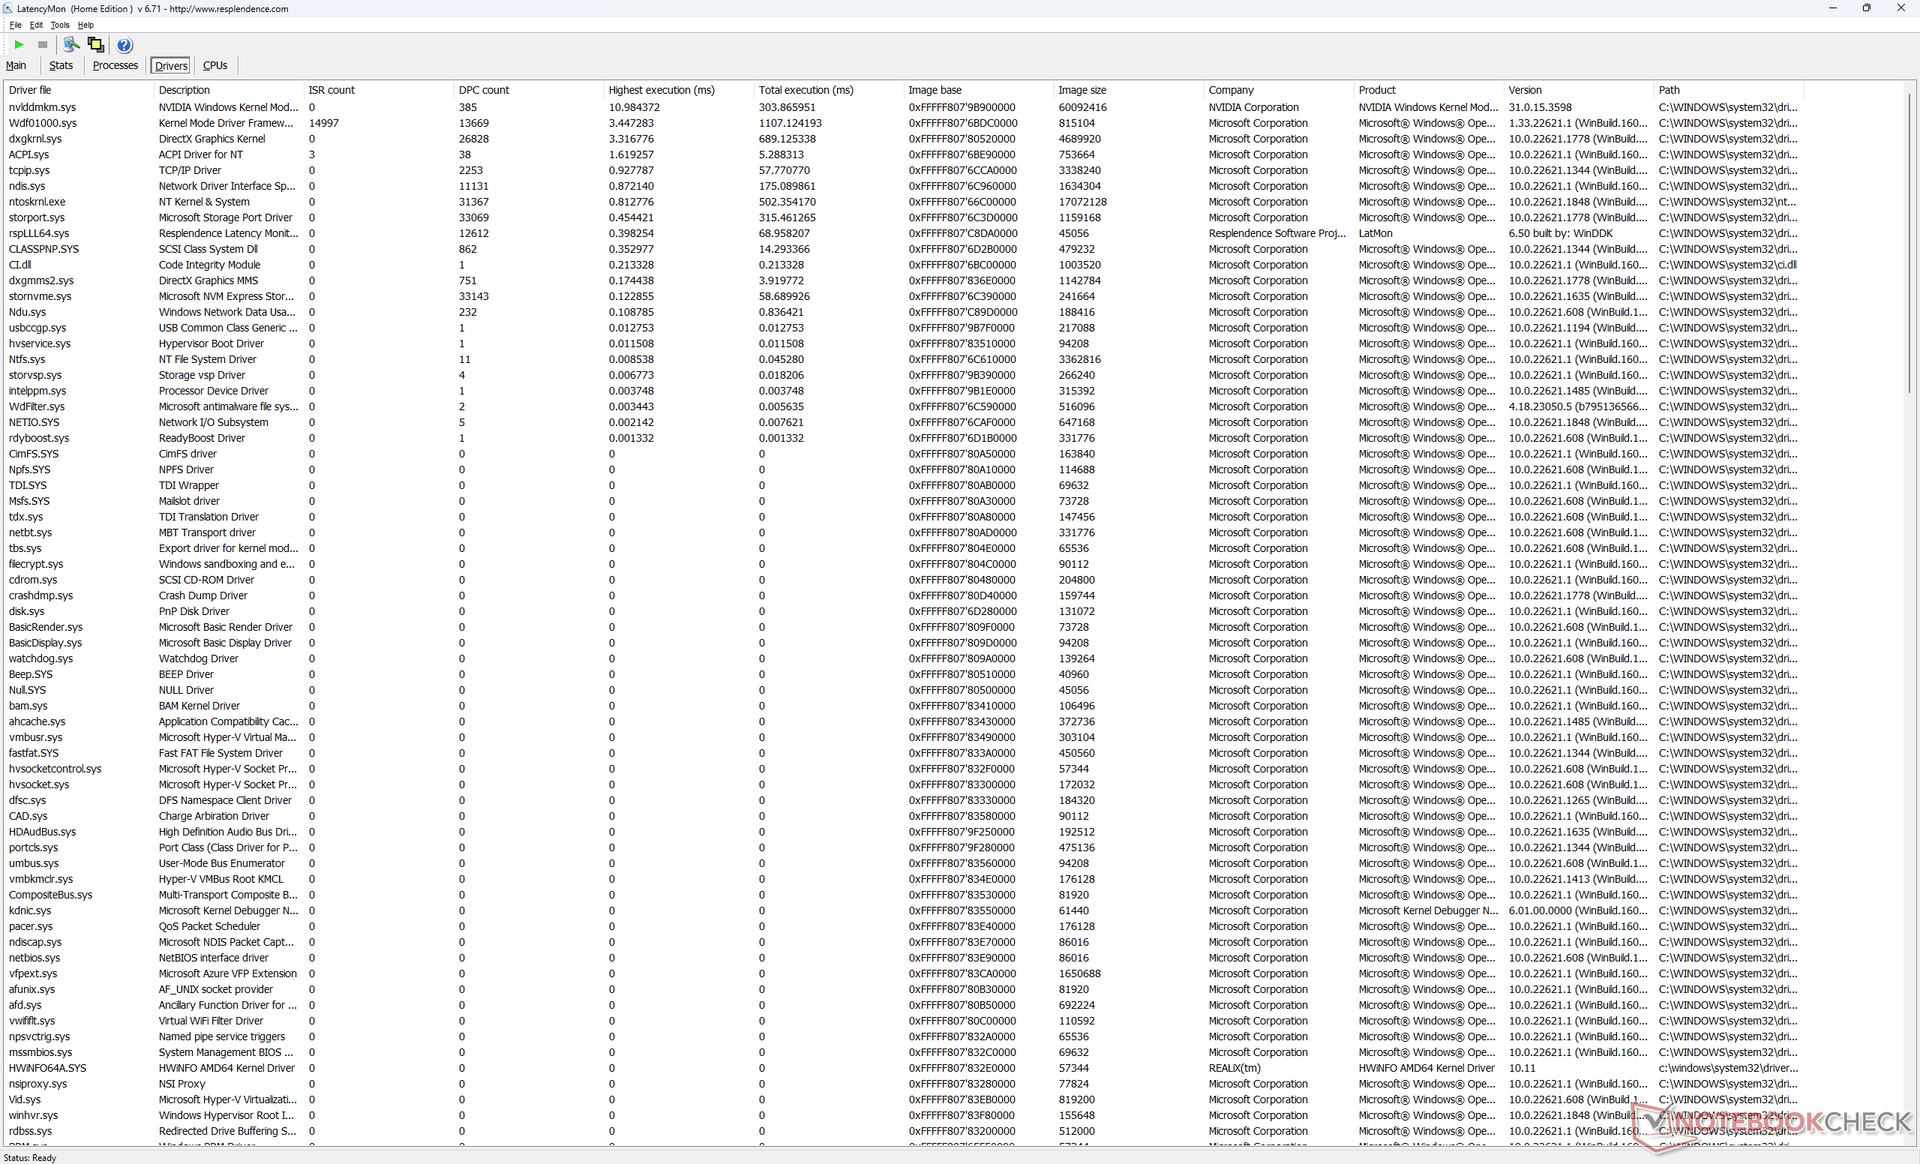Go to the Main tab
The width and height of the screenshot is (1920, 1164).
click(x=16, y=66)
